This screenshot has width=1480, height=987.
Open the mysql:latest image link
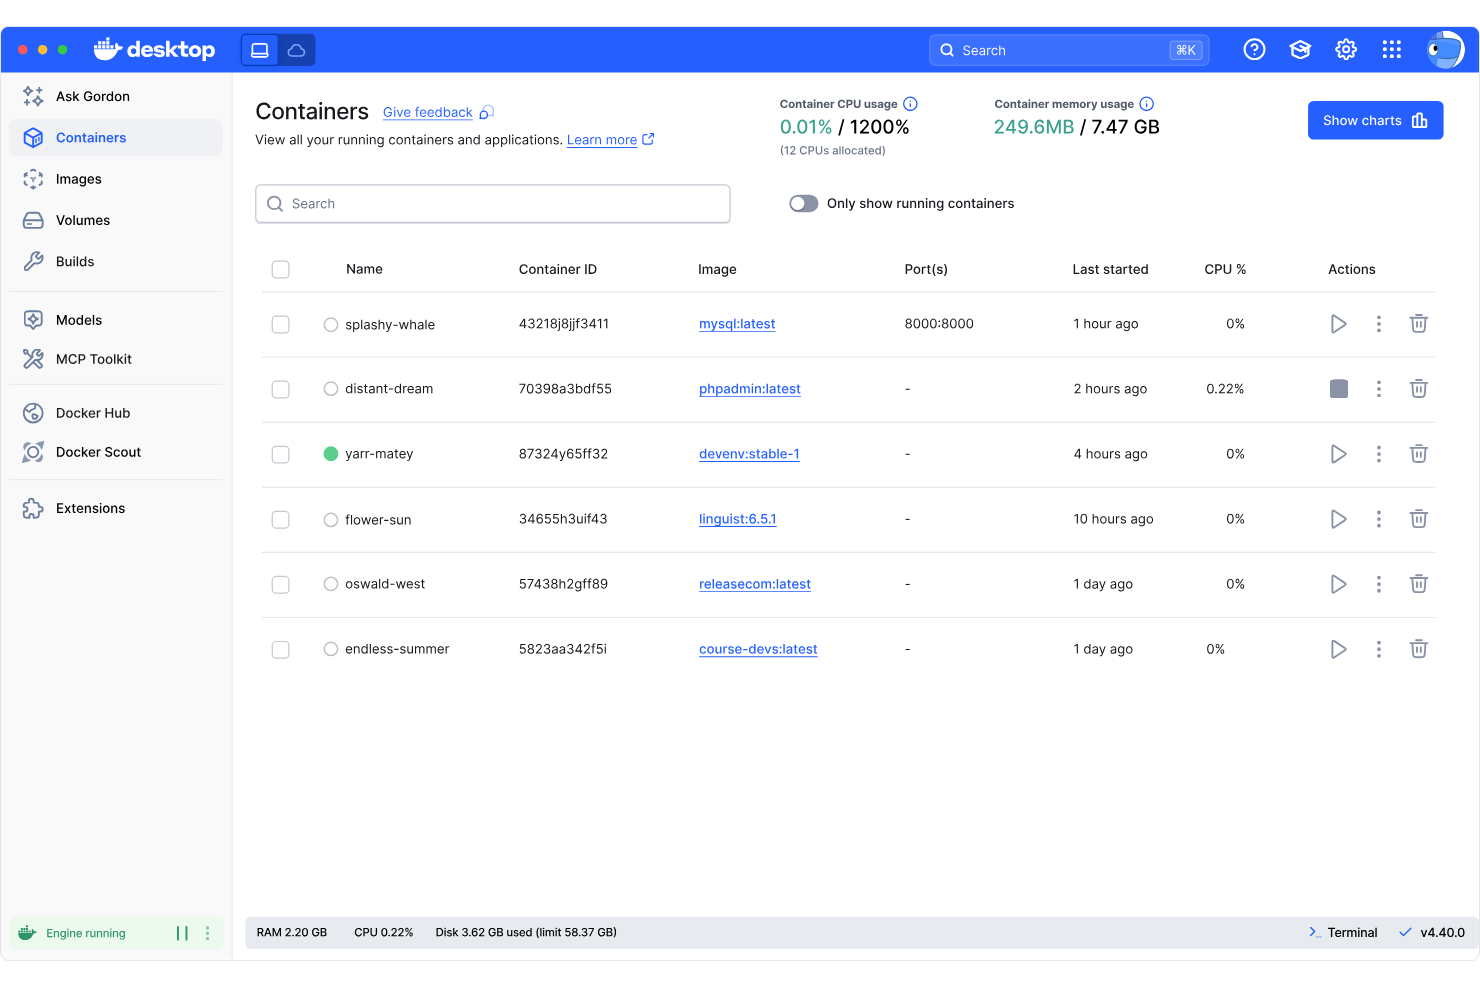[737, 324]
